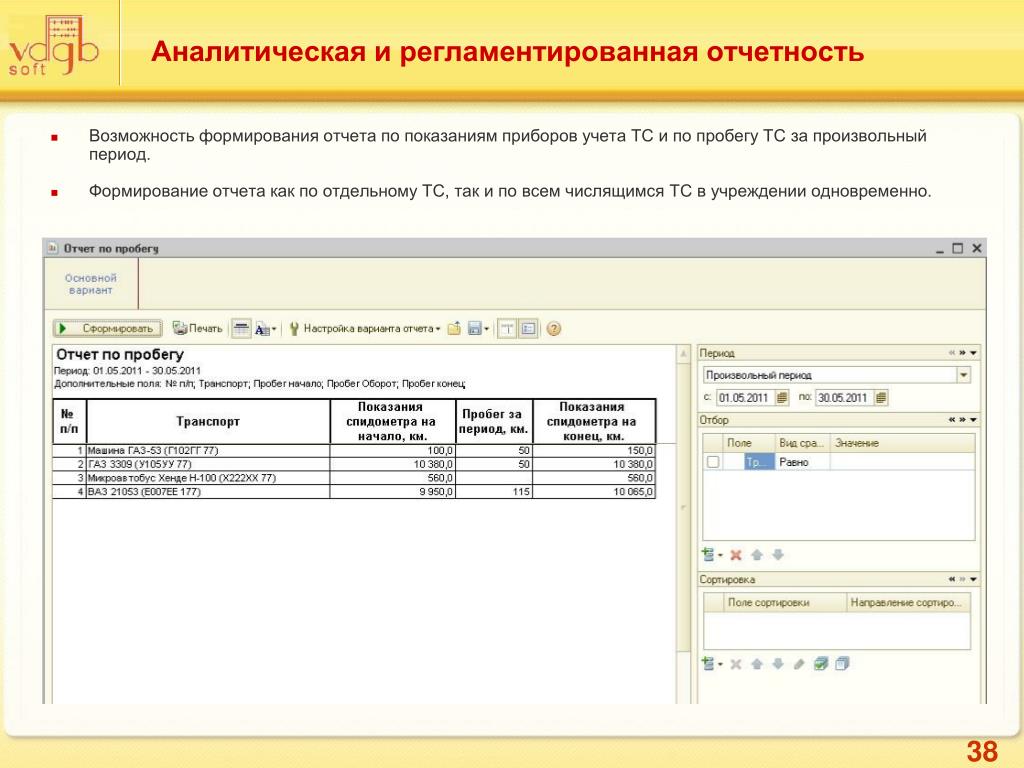Click the move down arrow in Сортировка toolbar

coord(778,664)
